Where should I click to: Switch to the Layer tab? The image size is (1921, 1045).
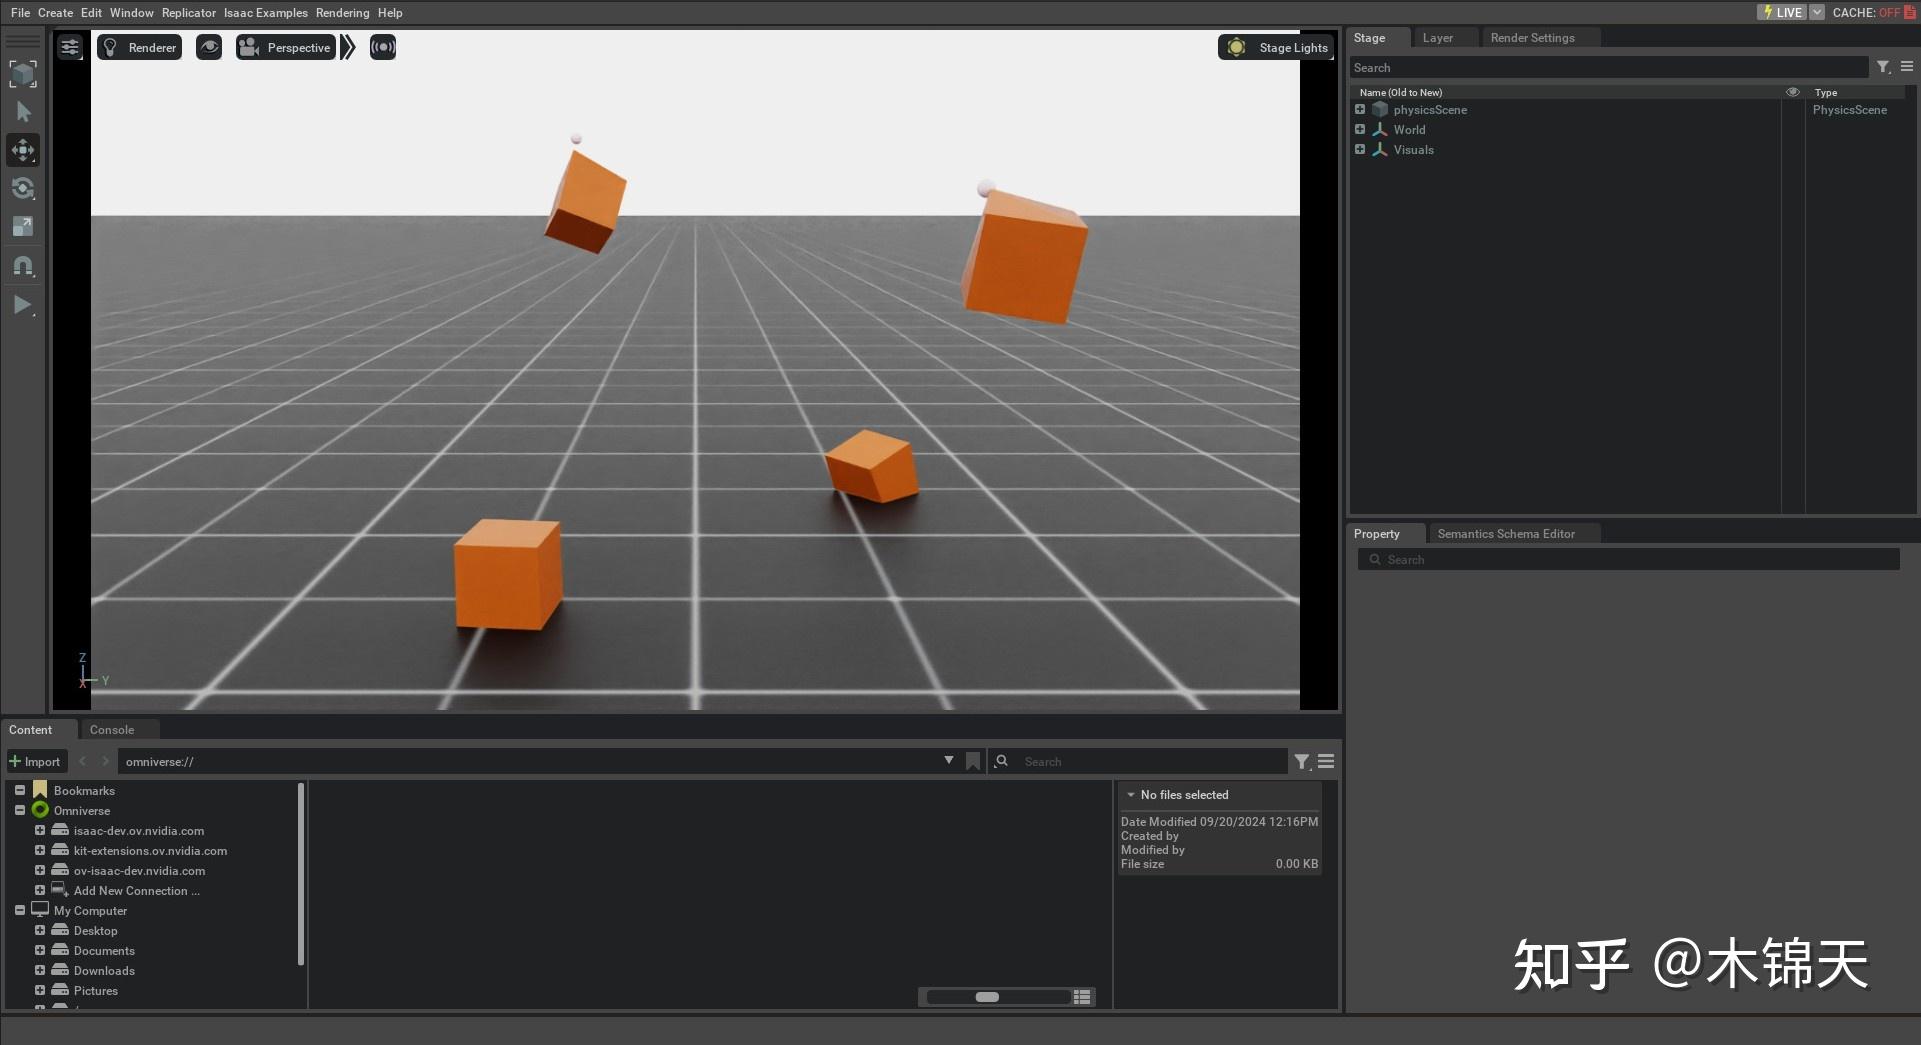click(x=1439, y=37)
